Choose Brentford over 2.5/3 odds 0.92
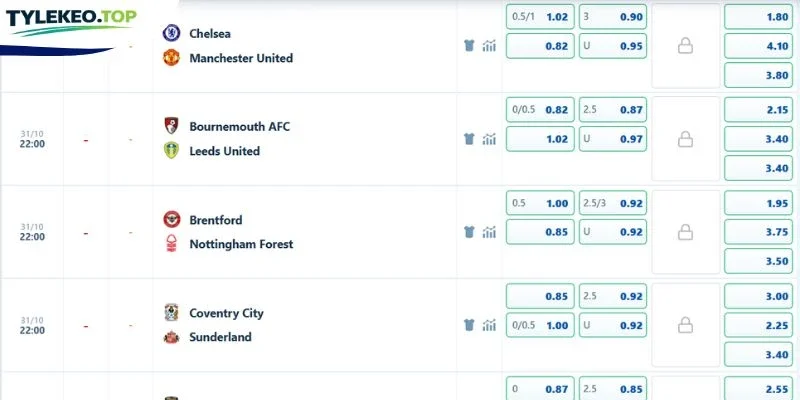 click(x=613, y=203)
